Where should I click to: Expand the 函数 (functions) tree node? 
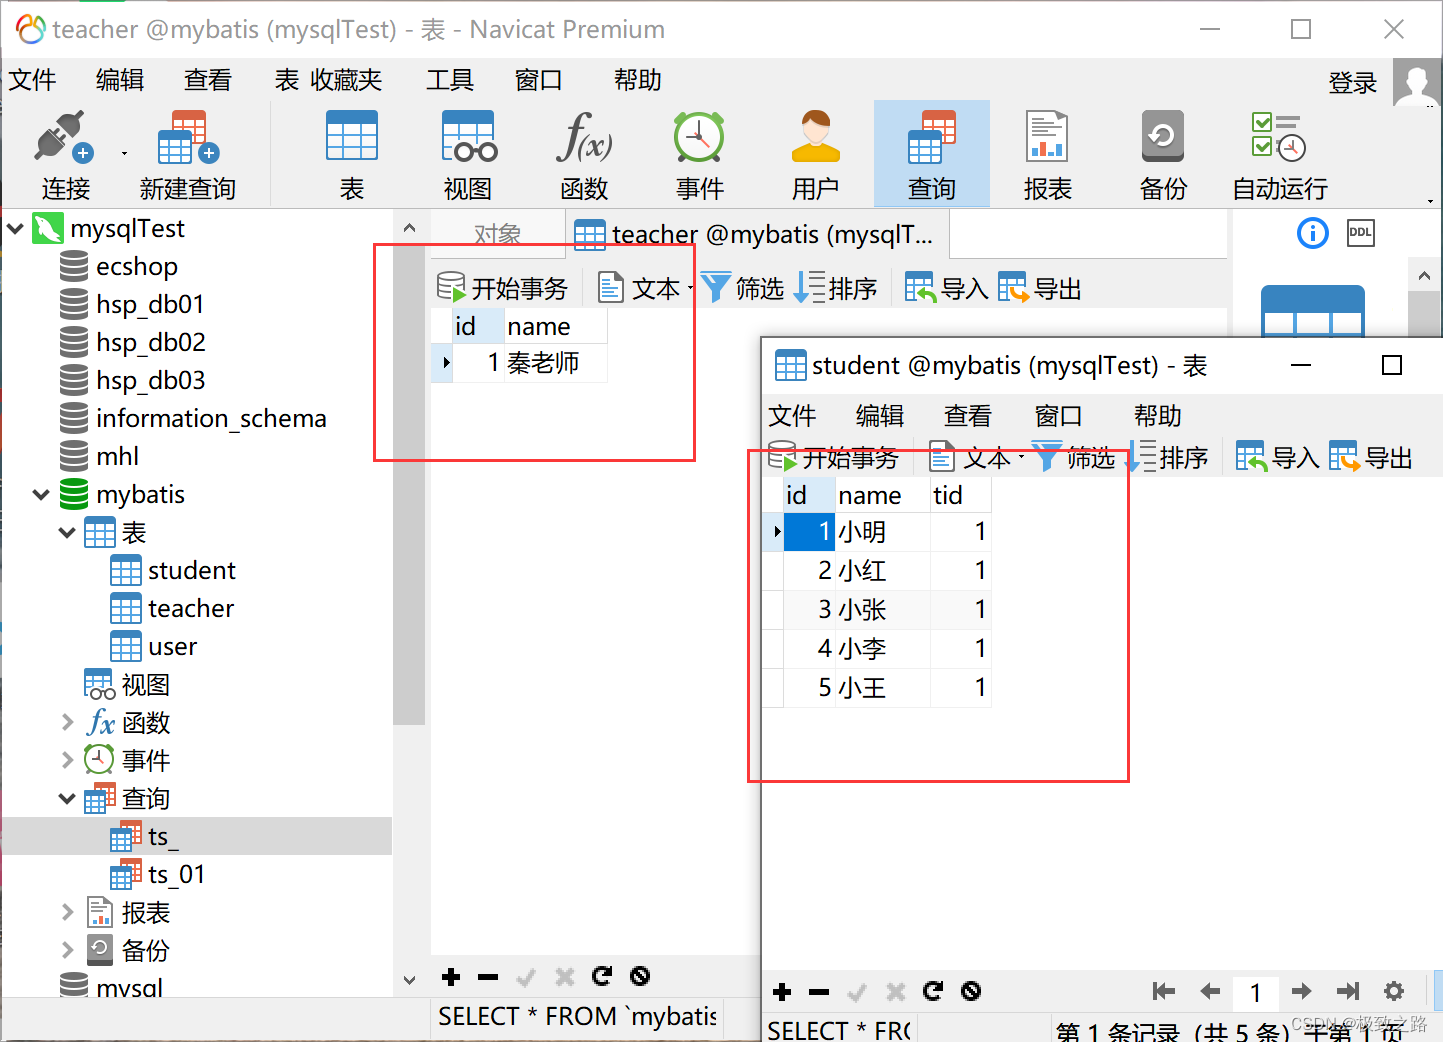point(67,722)
